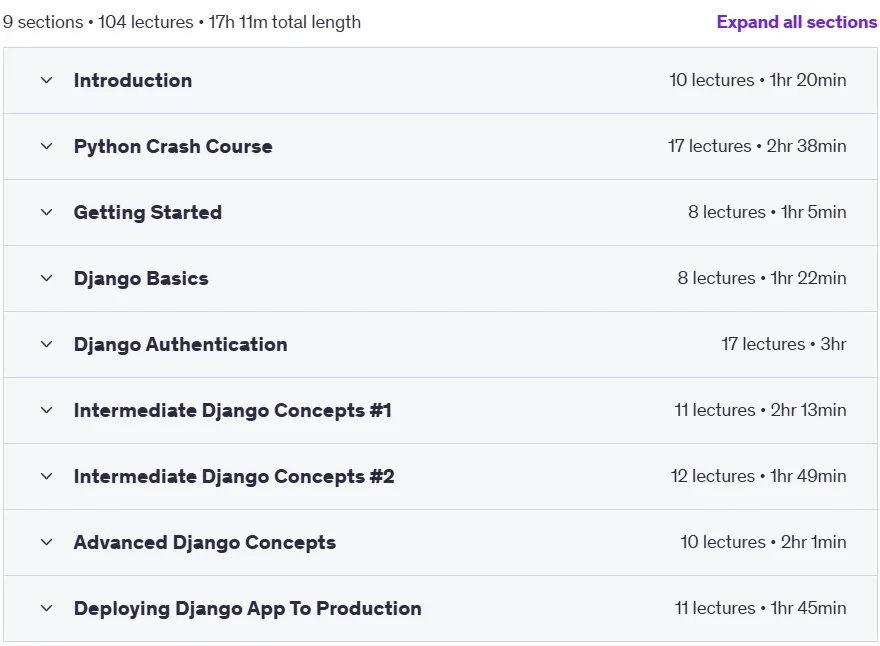The height and width of the screenshot is (646, 880).
Task: Expand Python Crash Course chevron arrow
Action: point(47,146)
